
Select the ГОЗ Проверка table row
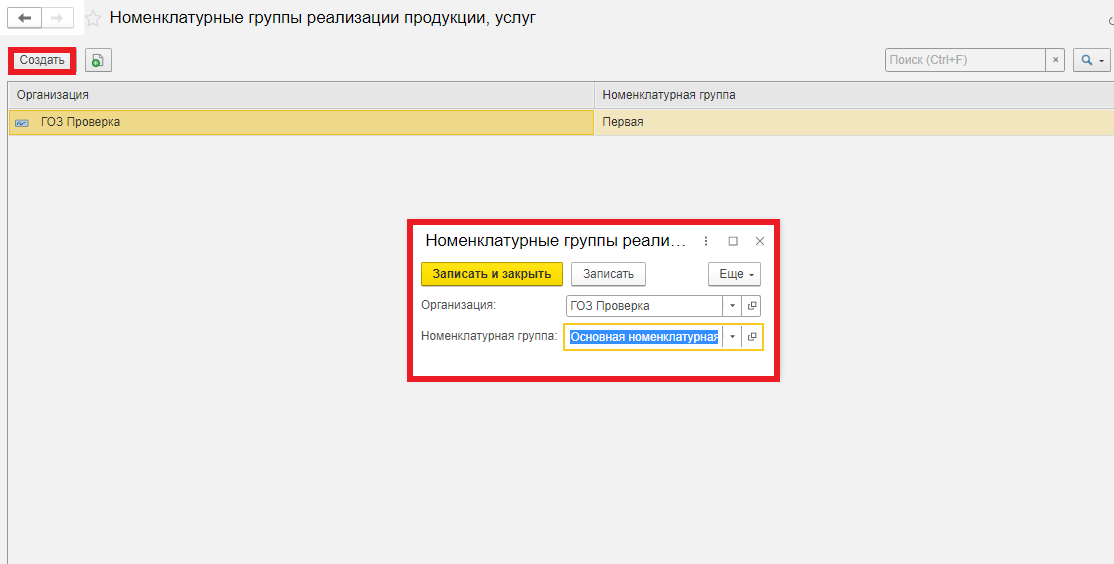coord(300,122)
